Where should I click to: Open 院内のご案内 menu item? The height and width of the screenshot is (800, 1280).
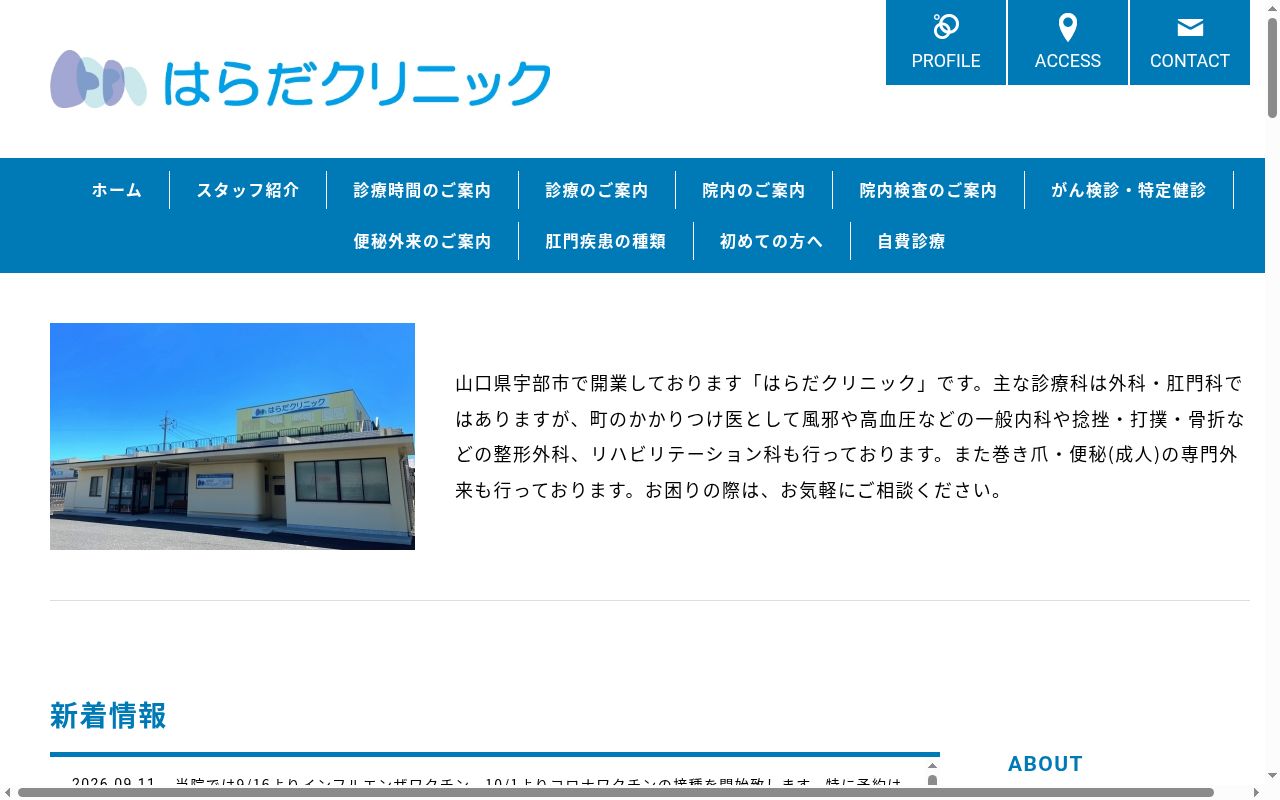click(754, 190)
